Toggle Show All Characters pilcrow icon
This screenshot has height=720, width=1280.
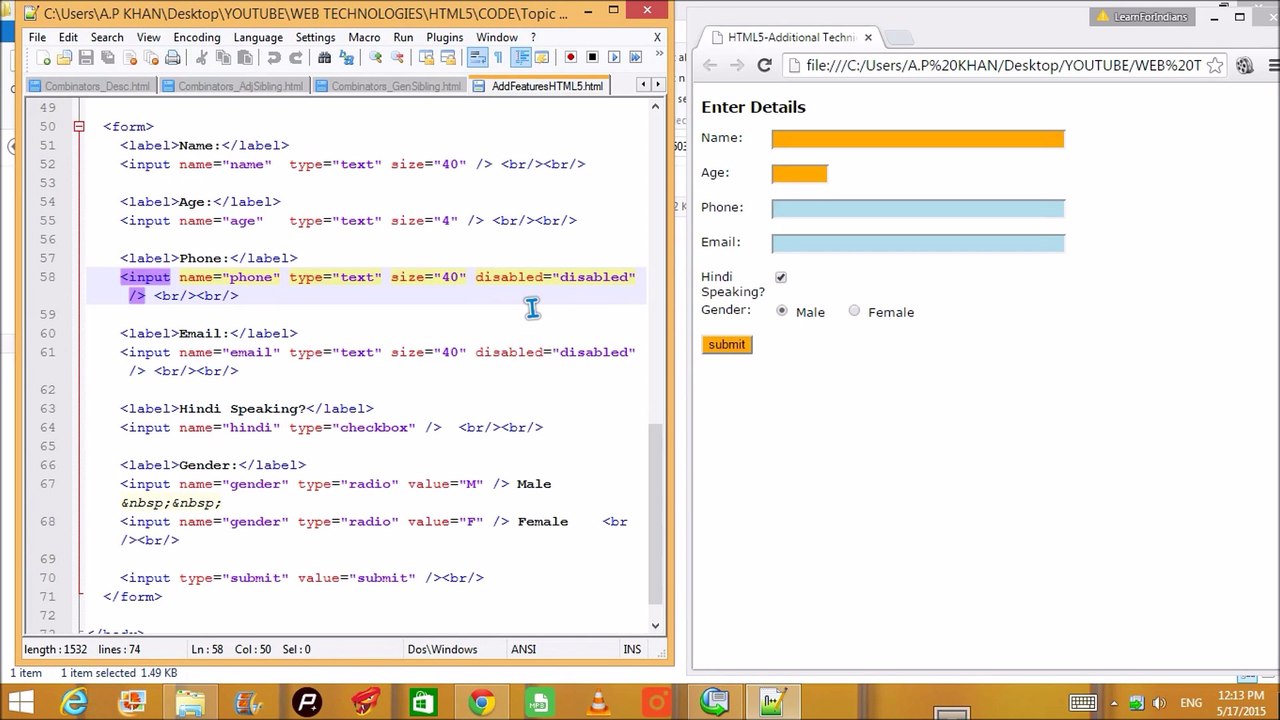coord(498,58)
